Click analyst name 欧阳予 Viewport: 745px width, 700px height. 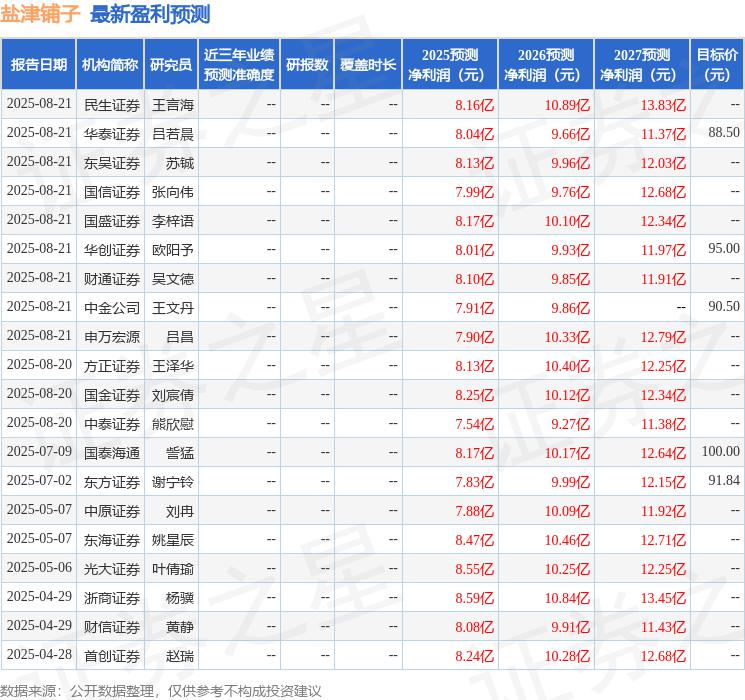(x=172, y=250)
